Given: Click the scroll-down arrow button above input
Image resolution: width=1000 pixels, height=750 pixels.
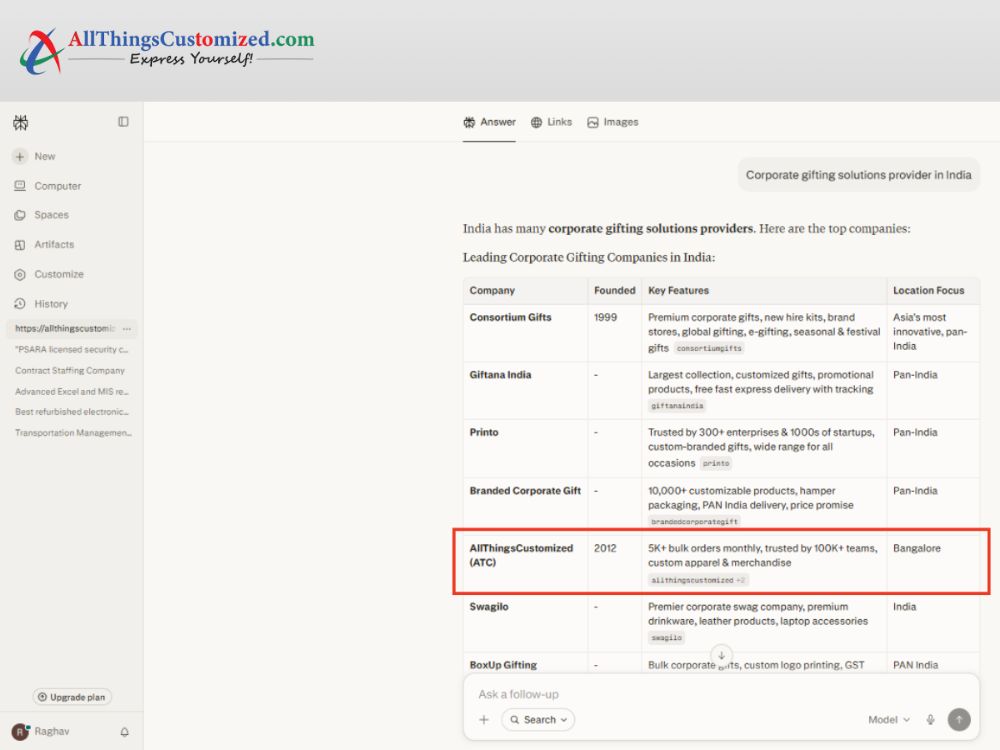Looking at the screenshot, I should tap(721, 655).
